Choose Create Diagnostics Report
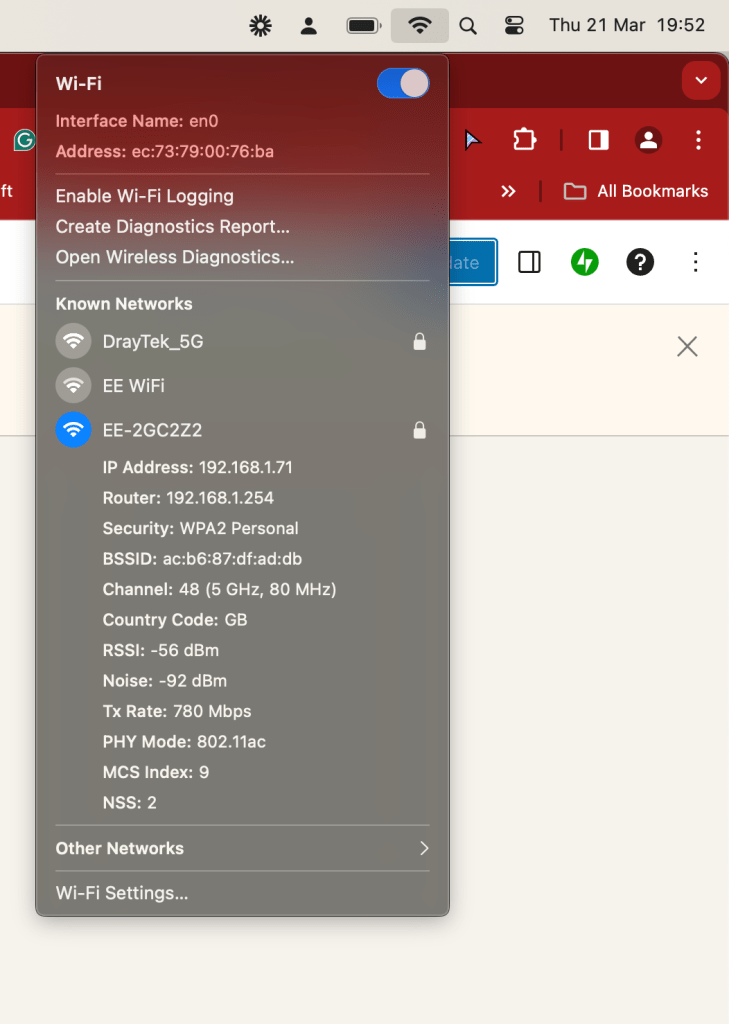Image resolution: width=729 pixels, height=1024 pixels. [172, 227]
